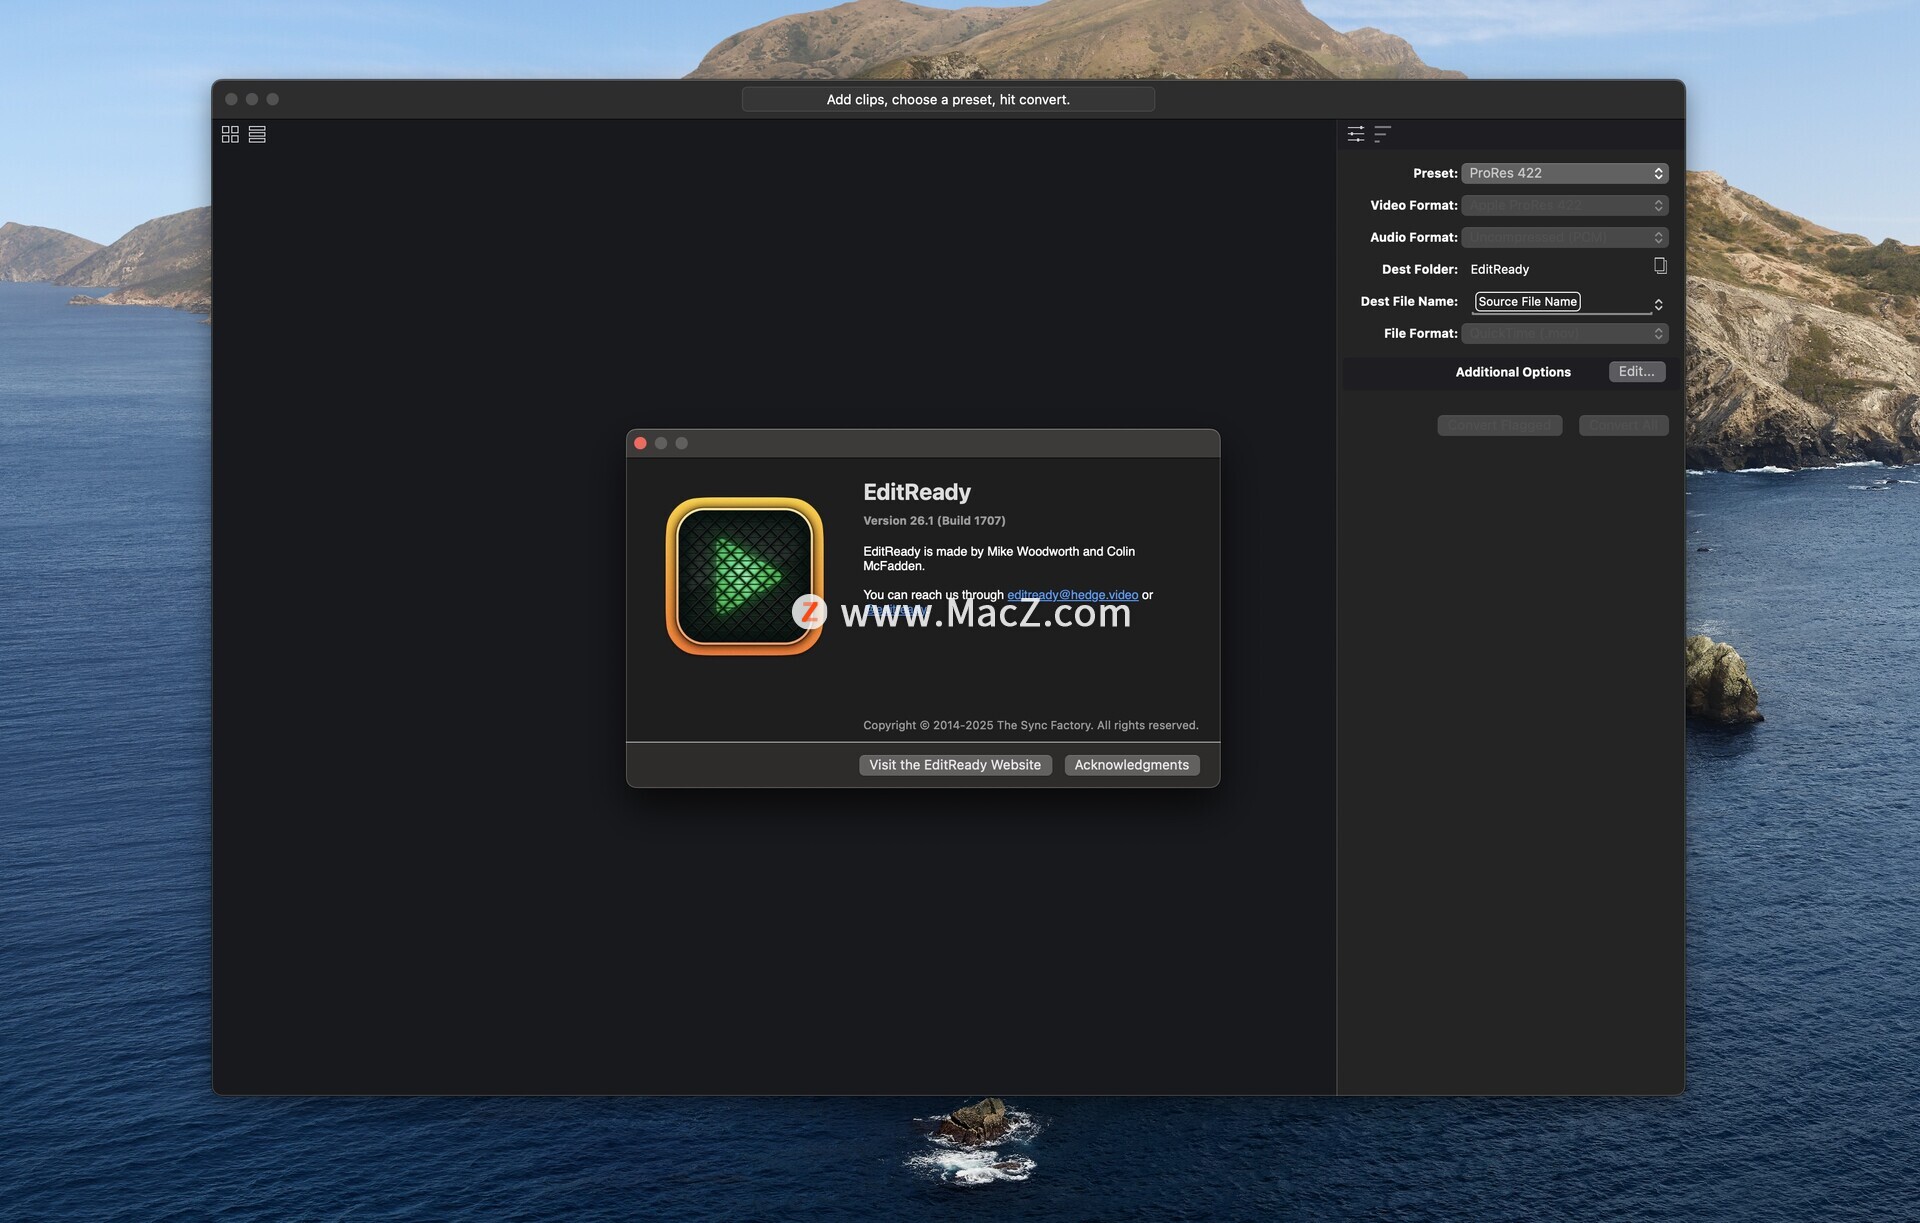Close the About EditReady window

[x=641, y=443]
